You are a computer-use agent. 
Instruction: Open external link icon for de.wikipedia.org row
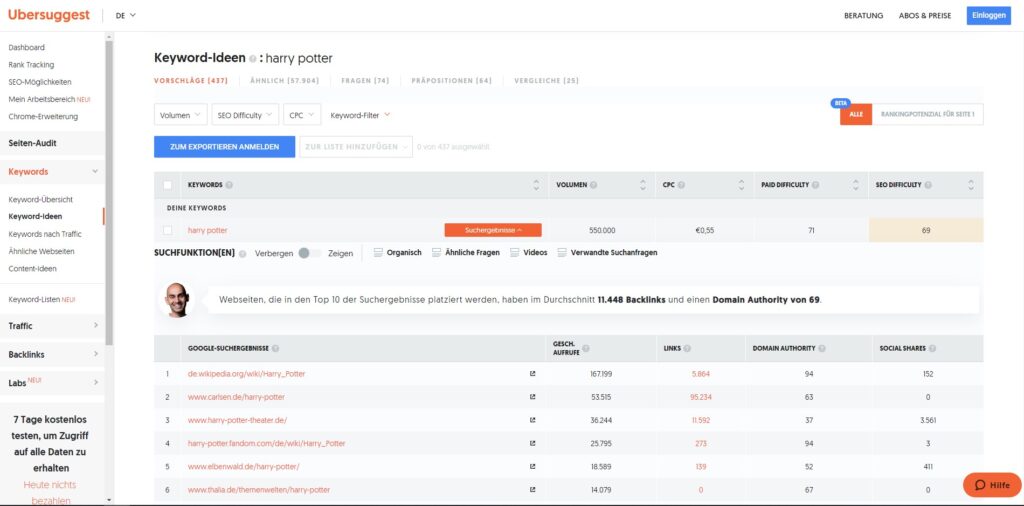click(532, 374)
